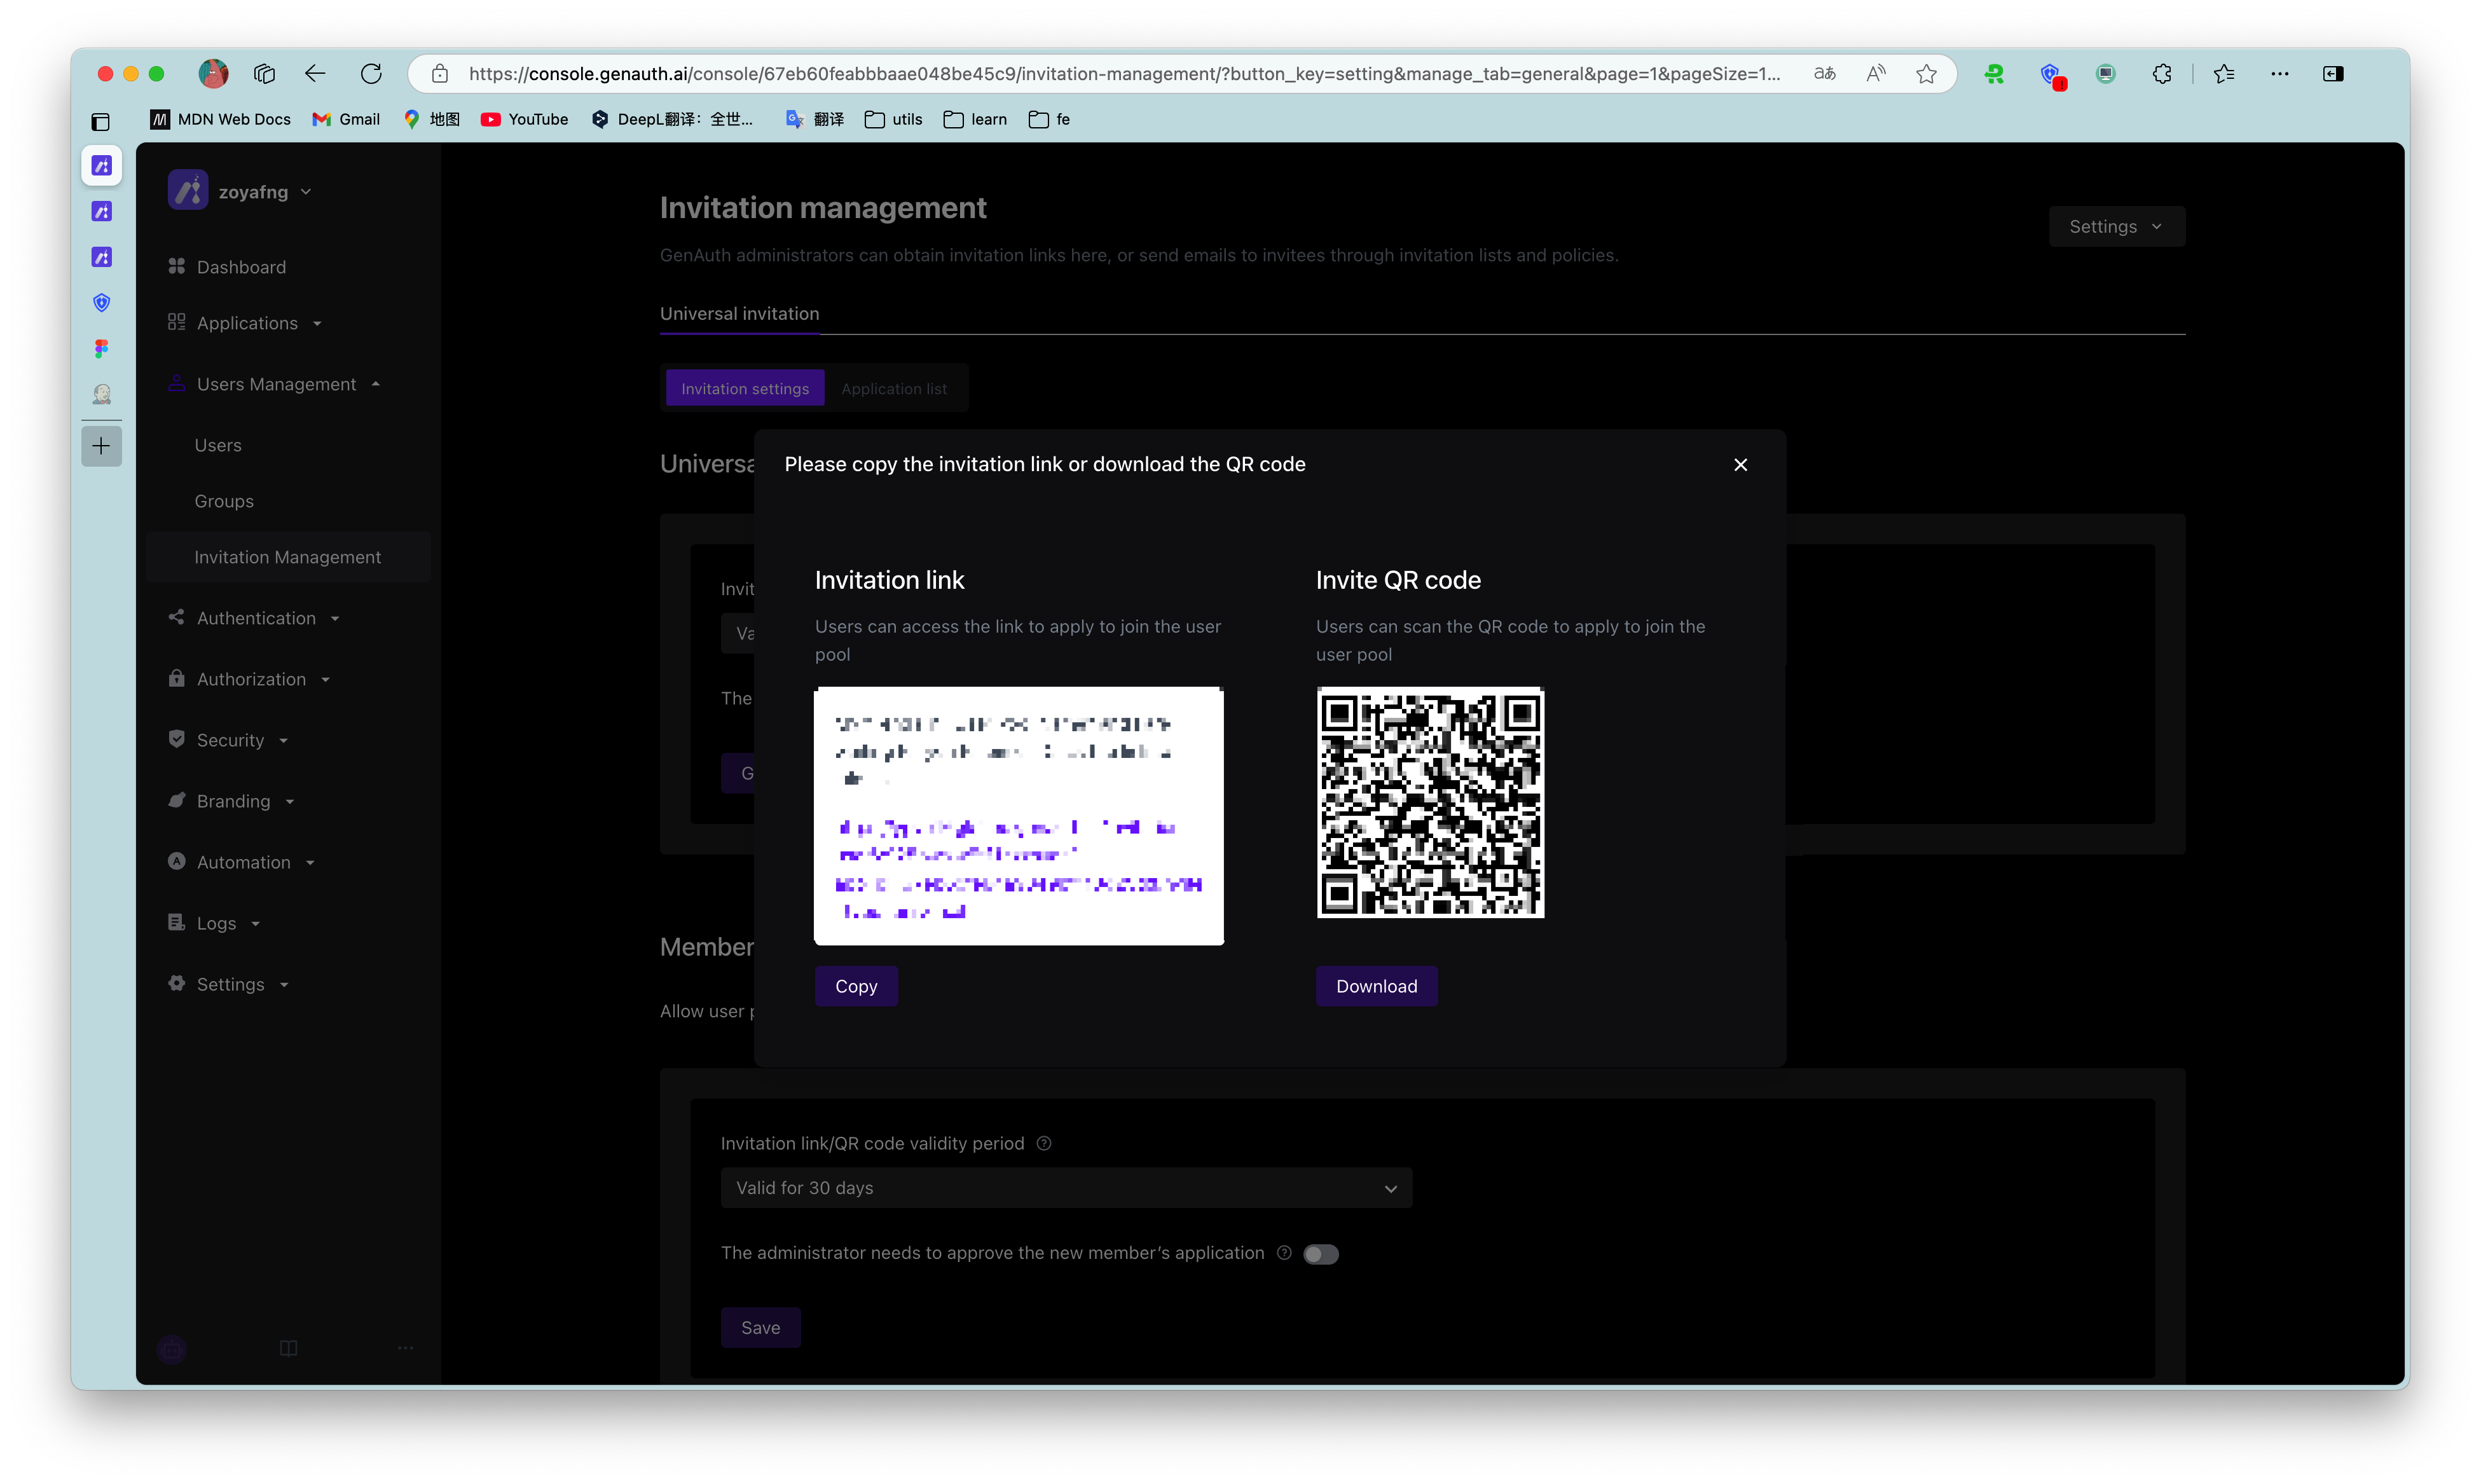Toggle the vertical tabs pane icon
2481x1484 pixels.
pos(100,122)
